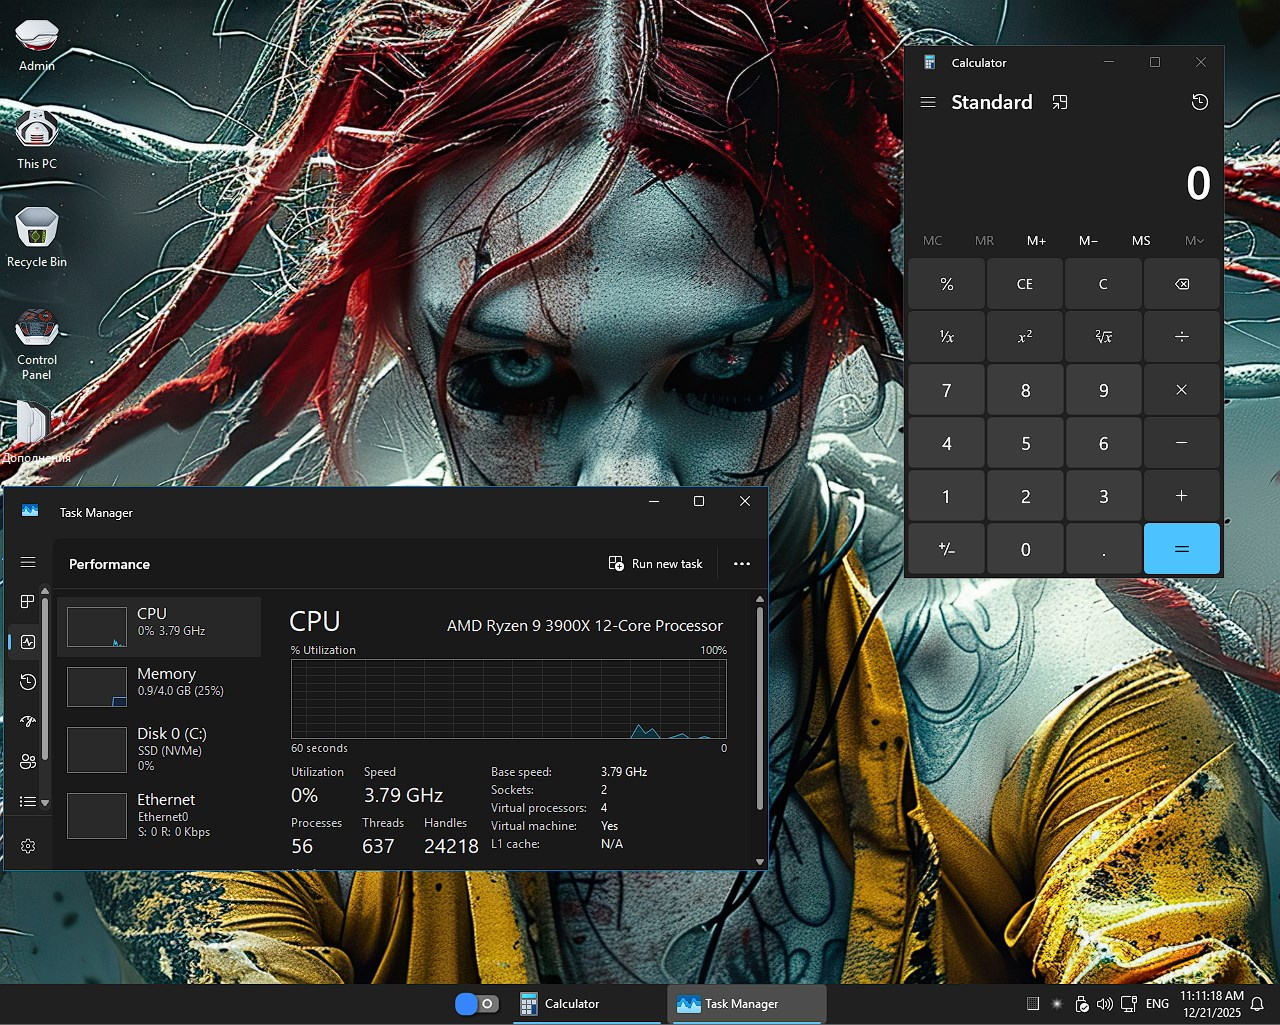The height and width of the screenshot is (1025, 1280).
Task: Open Calculator history panel
Action: click(x=1200, y=102)
